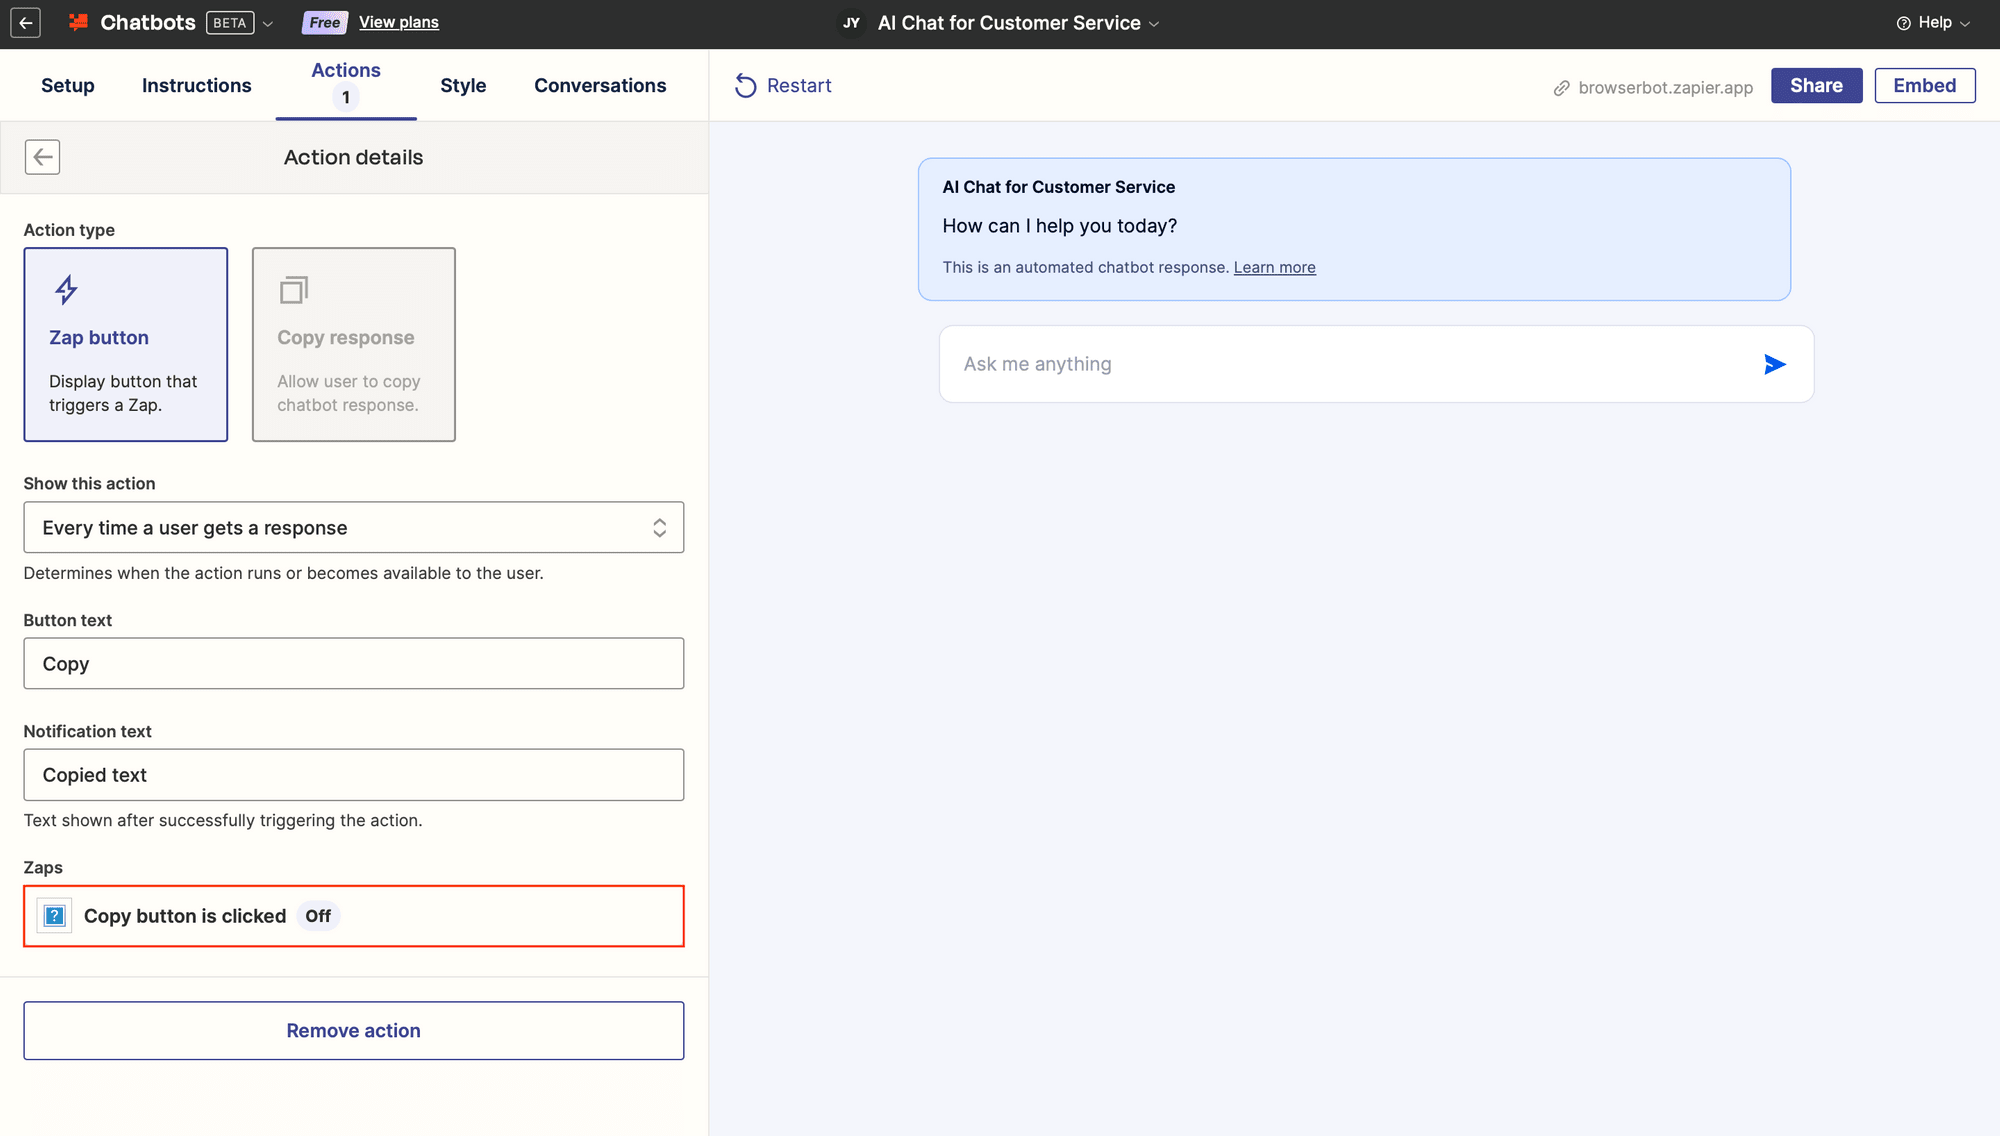The image size is (2000, 1136).
Task: Click the Restart icon above the chat
Action: point(746,86)
